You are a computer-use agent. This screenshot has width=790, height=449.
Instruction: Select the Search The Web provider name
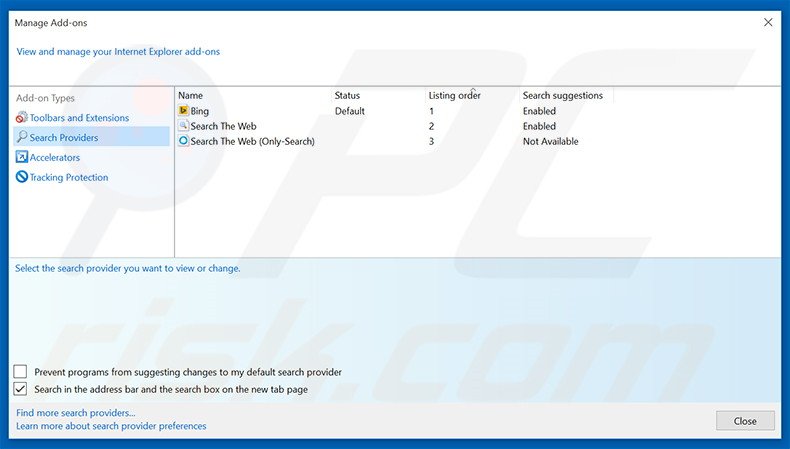223,126
